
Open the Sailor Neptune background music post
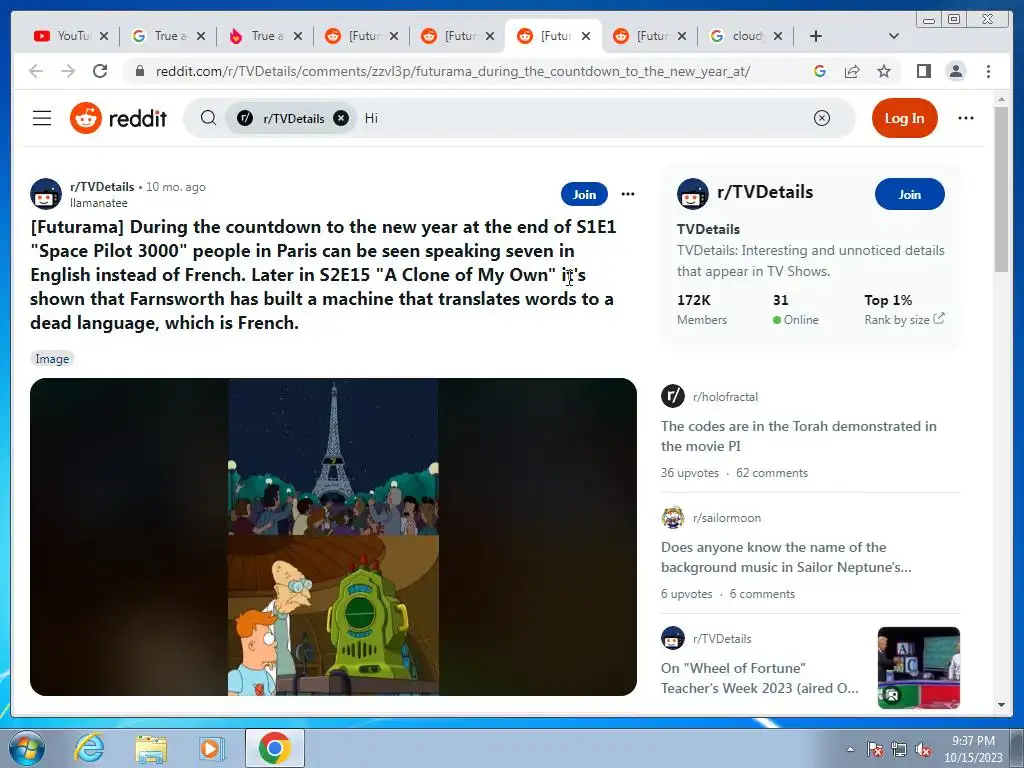[x=786, y=557]
